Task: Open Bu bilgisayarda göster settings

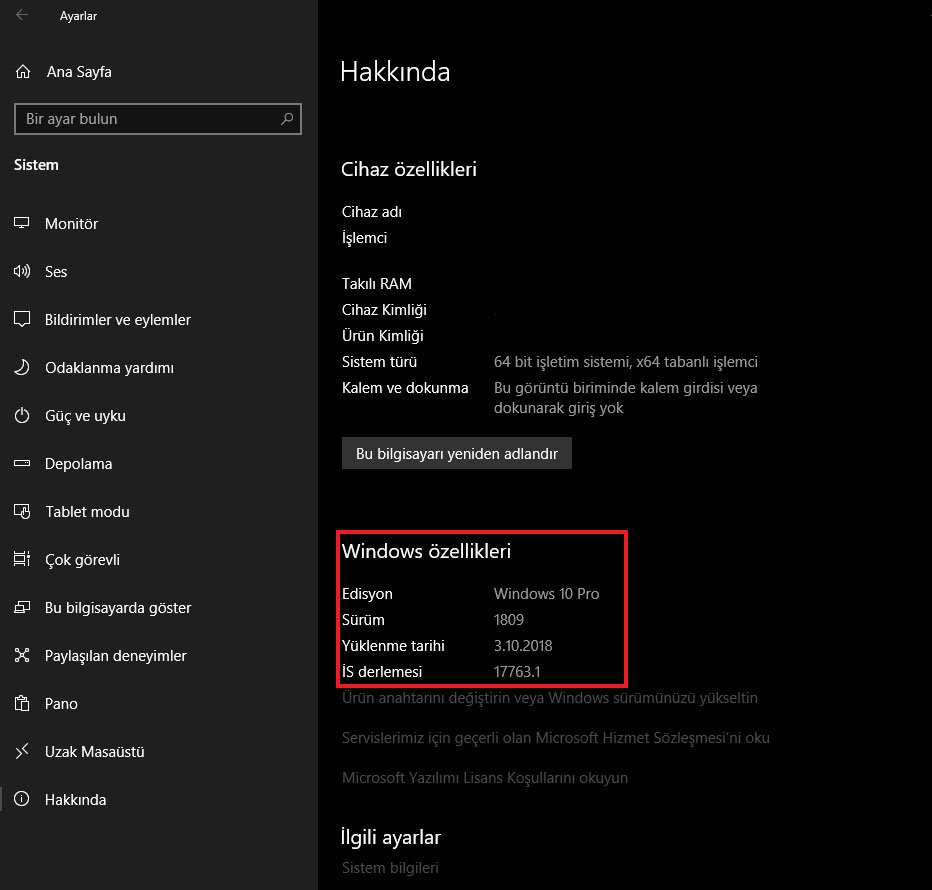Action: coord(117,608)
